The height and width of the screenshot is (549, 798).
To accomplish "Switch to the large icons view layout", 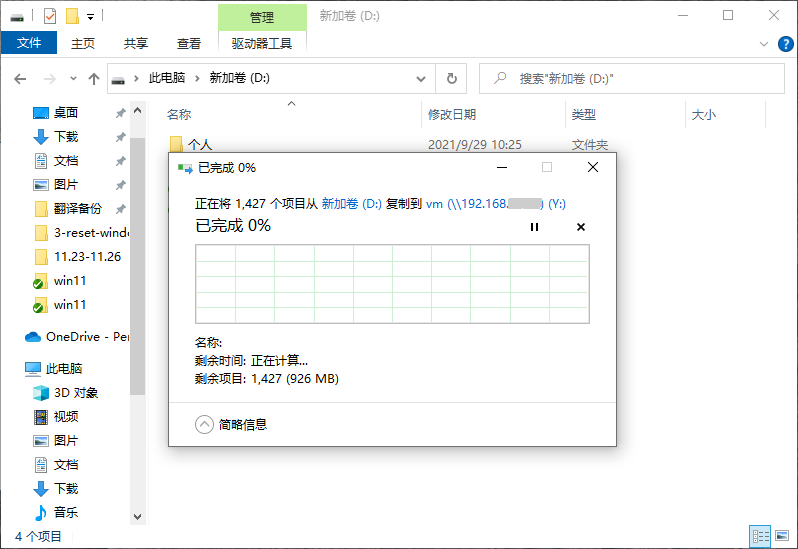I will tap(780, 537).
